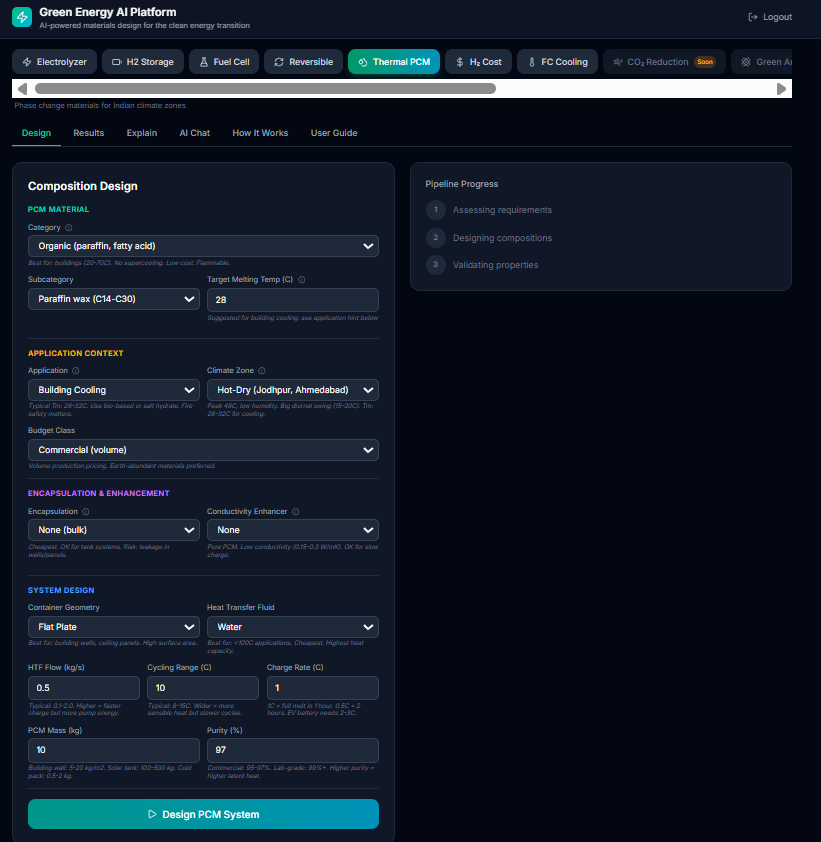Screen dimensions: 821x842
Task: Click the info icon beside Category
Action: click(69, 228)
